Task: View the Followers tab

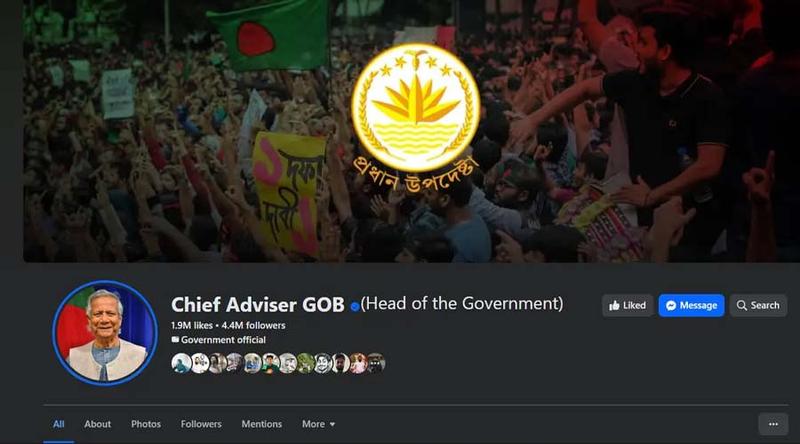Action: (x=201, y=424)
